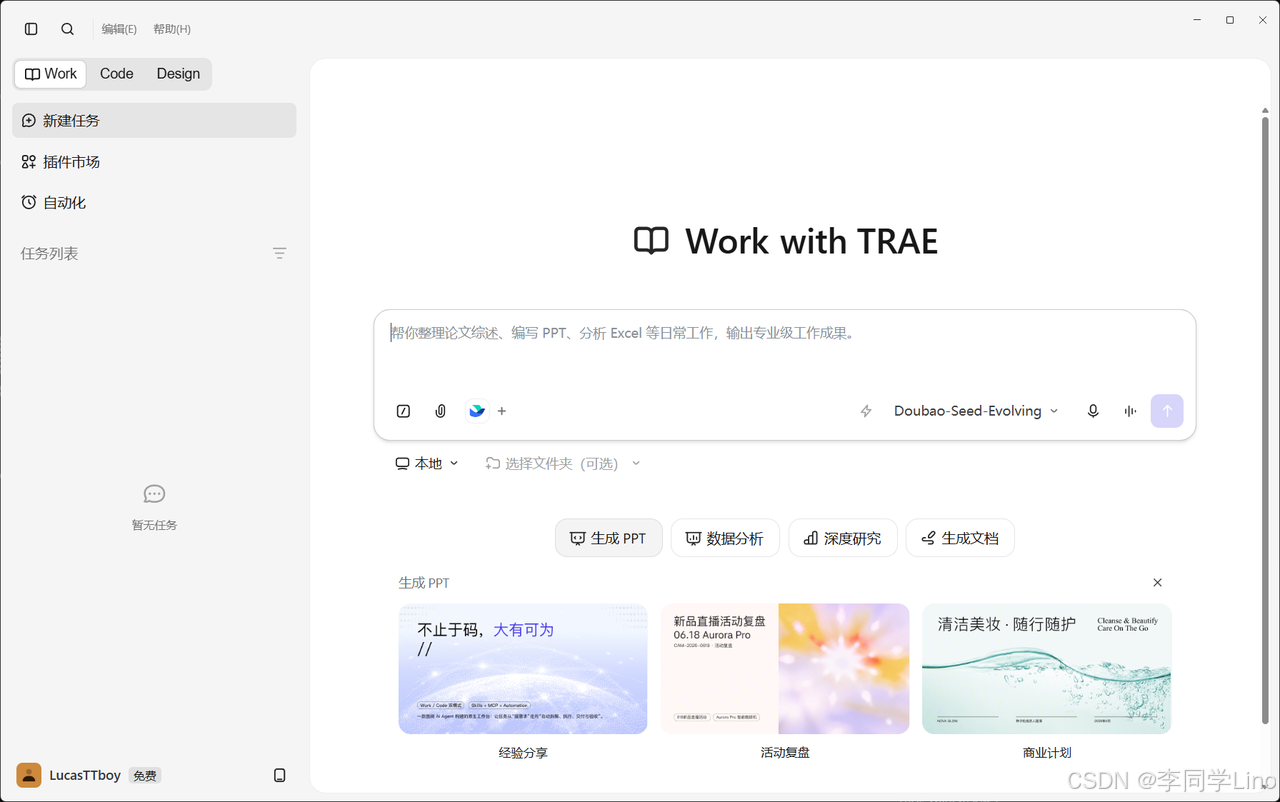Viewport: 1280px width, 802px height.
Task: Open 自动化 in the sidebar
Action: [154, 202]
